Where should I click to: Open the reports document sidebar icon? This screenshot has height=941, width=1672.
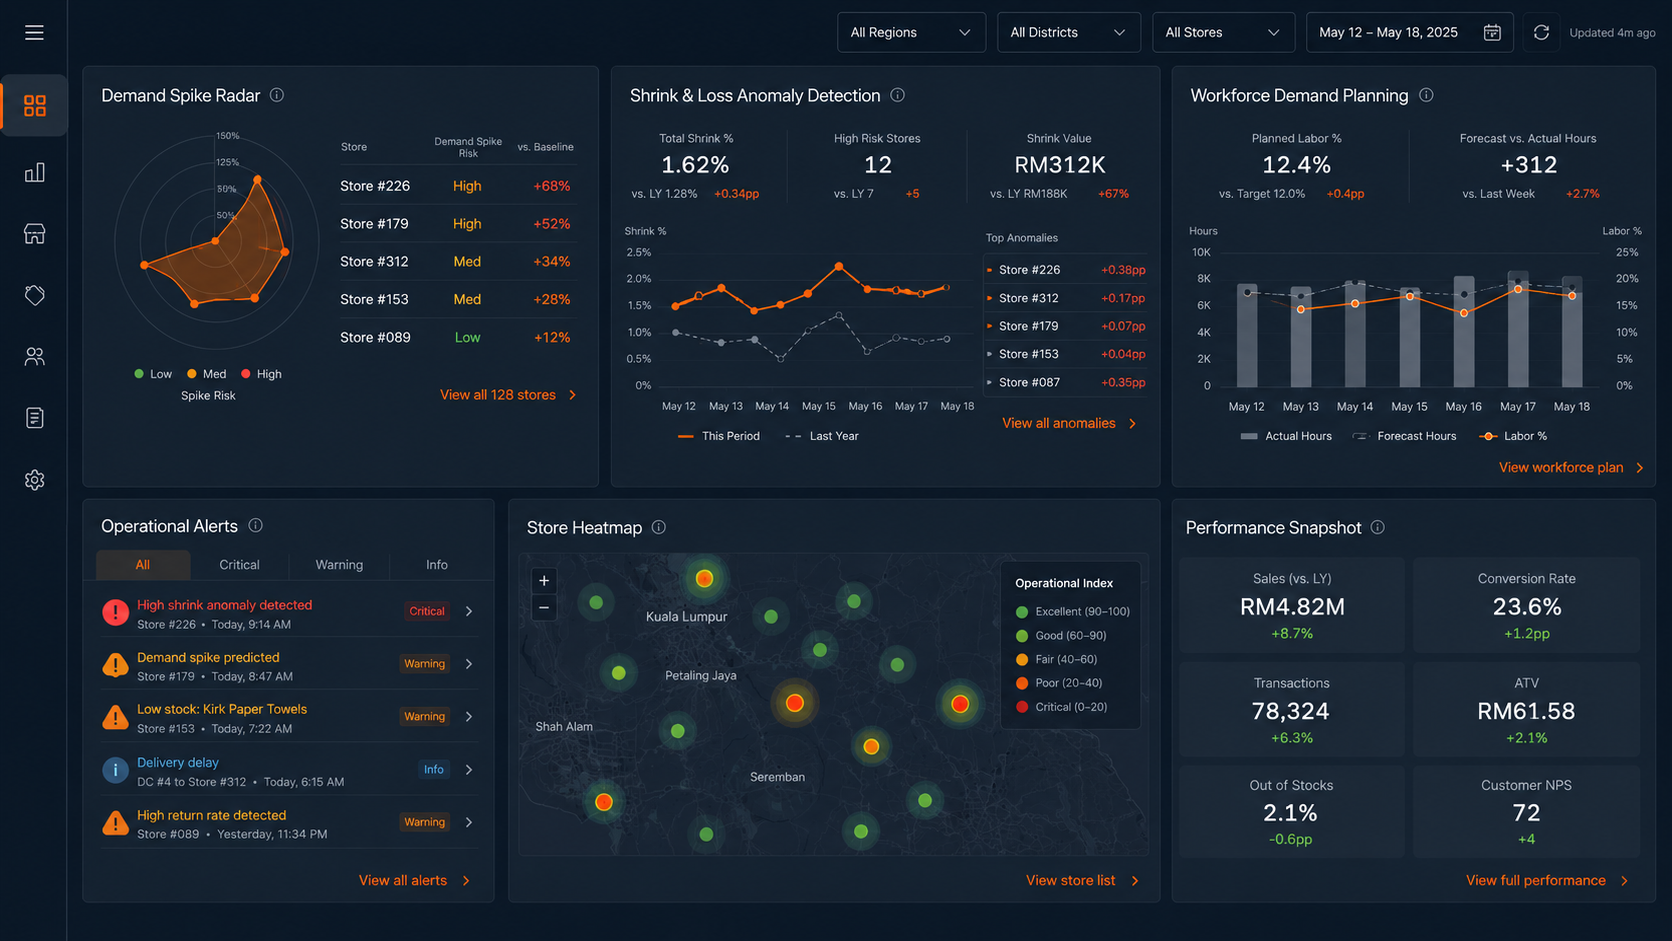(35, 418)
